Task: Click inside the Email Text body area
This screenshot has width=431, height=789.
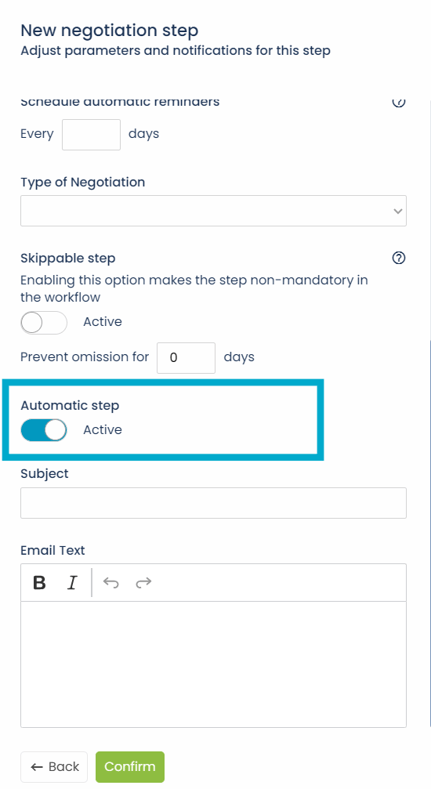Action: 213,664
